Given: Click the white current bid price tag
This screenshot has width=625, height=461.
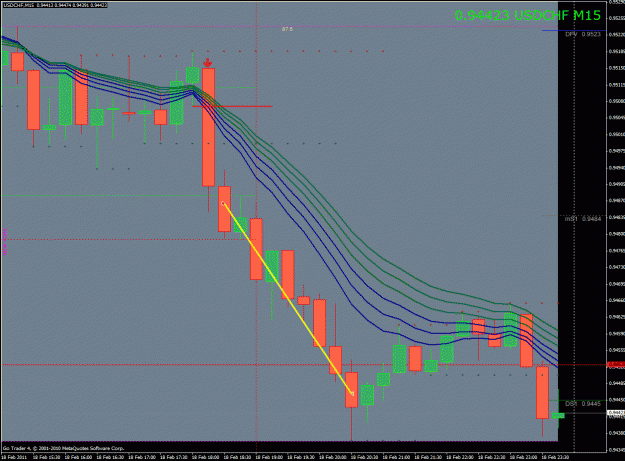Looking at the screenshot, I should 616,413.
